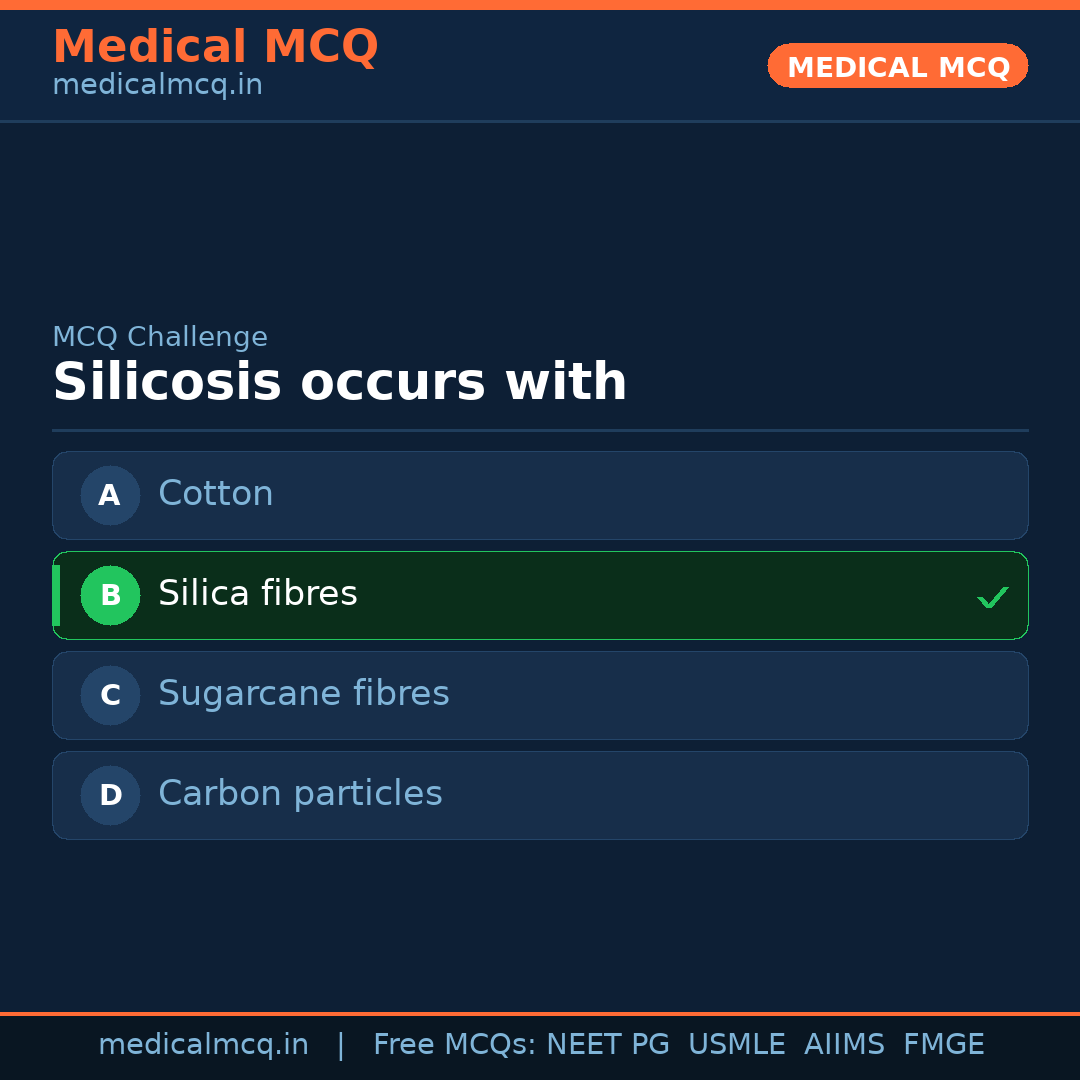This screenshot has height=1080, width=1080.
Task: Click AIIMS in the footer
Action: [x=844, y=1045]
